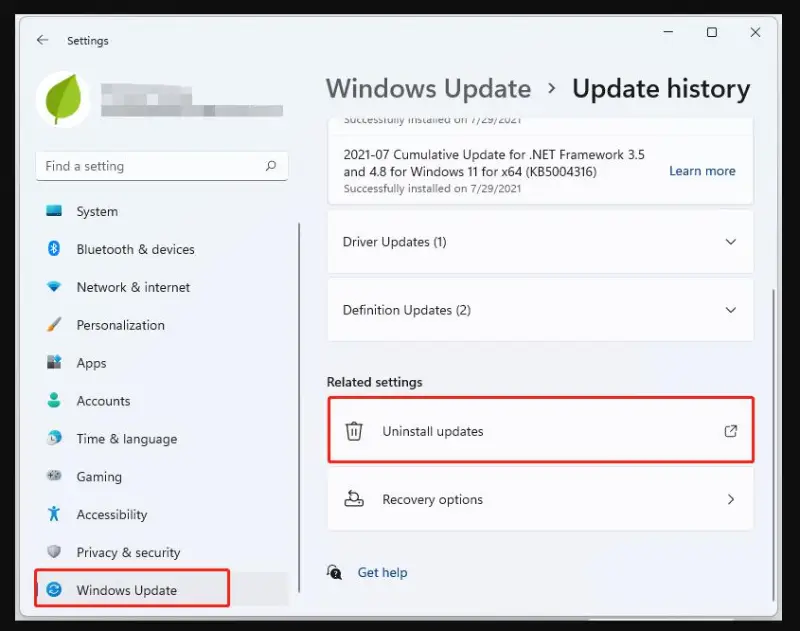
Task: Expand Definition Updates (2) section
Action: [x=540, y=310]
